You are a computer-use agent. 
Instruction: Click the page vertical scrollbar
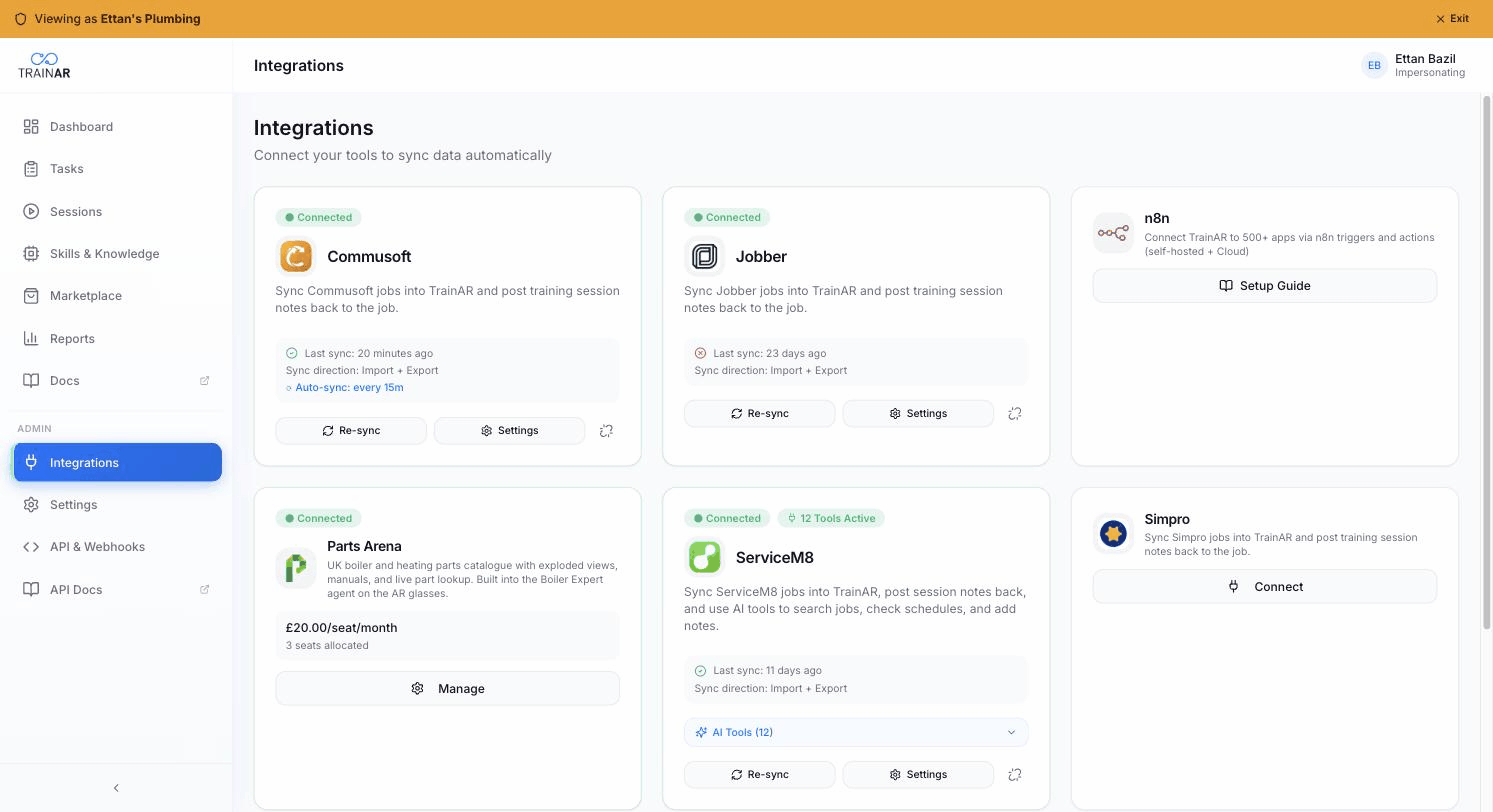[1486, 362]
